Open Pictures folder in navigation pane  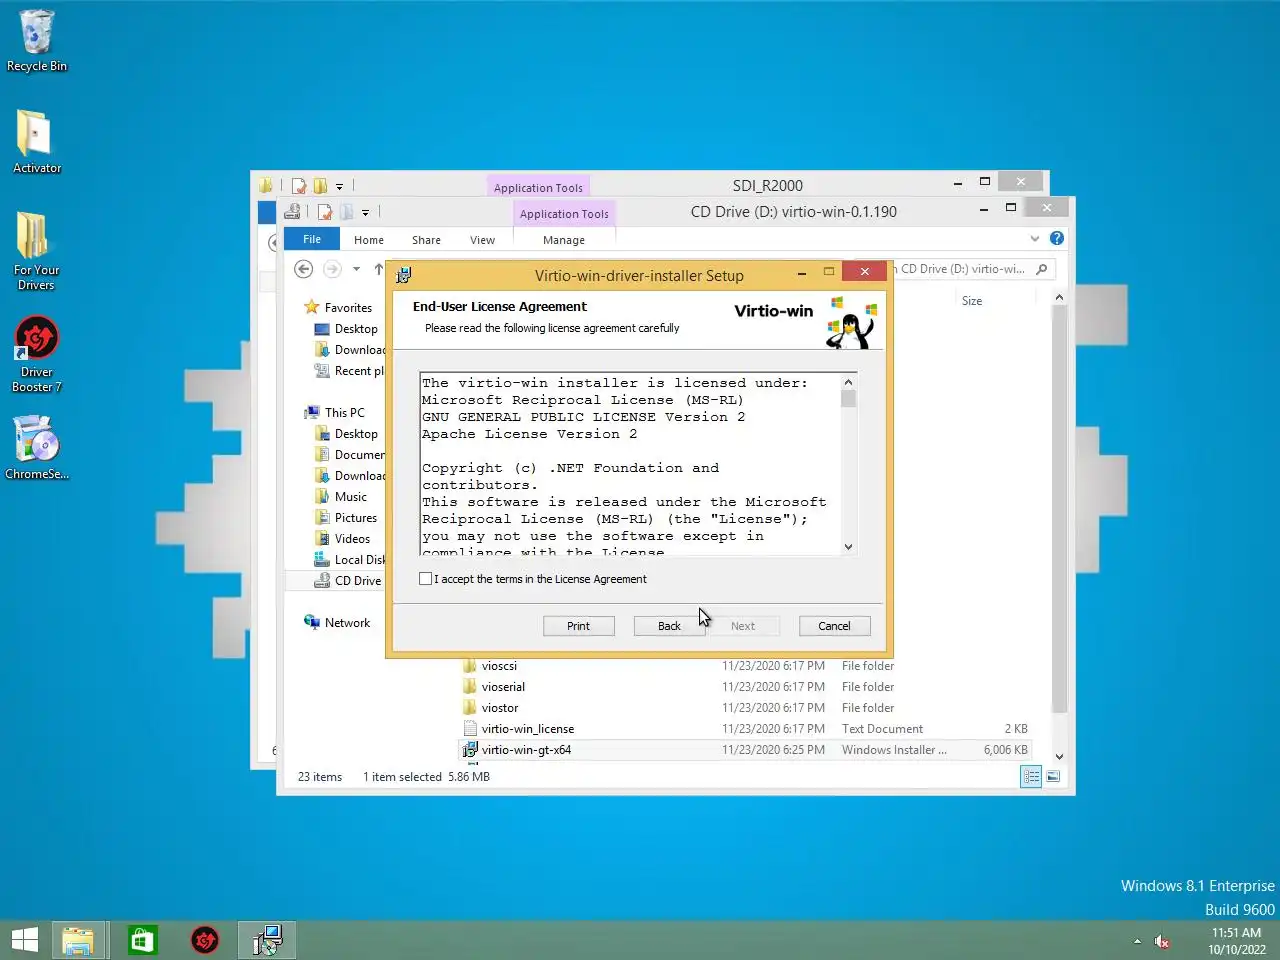click(356, 518)
